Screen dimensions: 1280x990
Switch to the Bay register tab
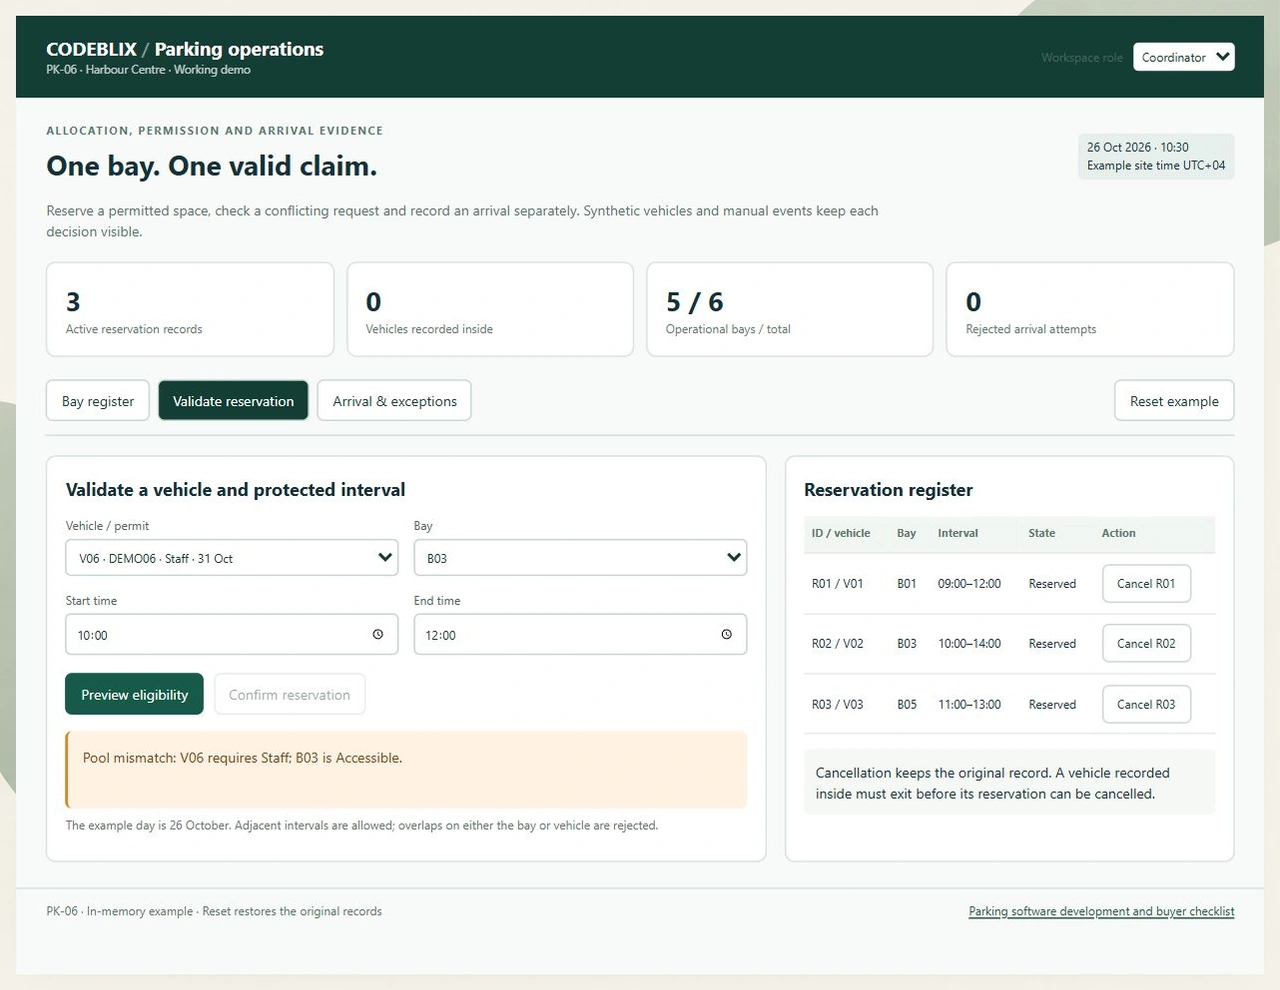click(98, 401)
